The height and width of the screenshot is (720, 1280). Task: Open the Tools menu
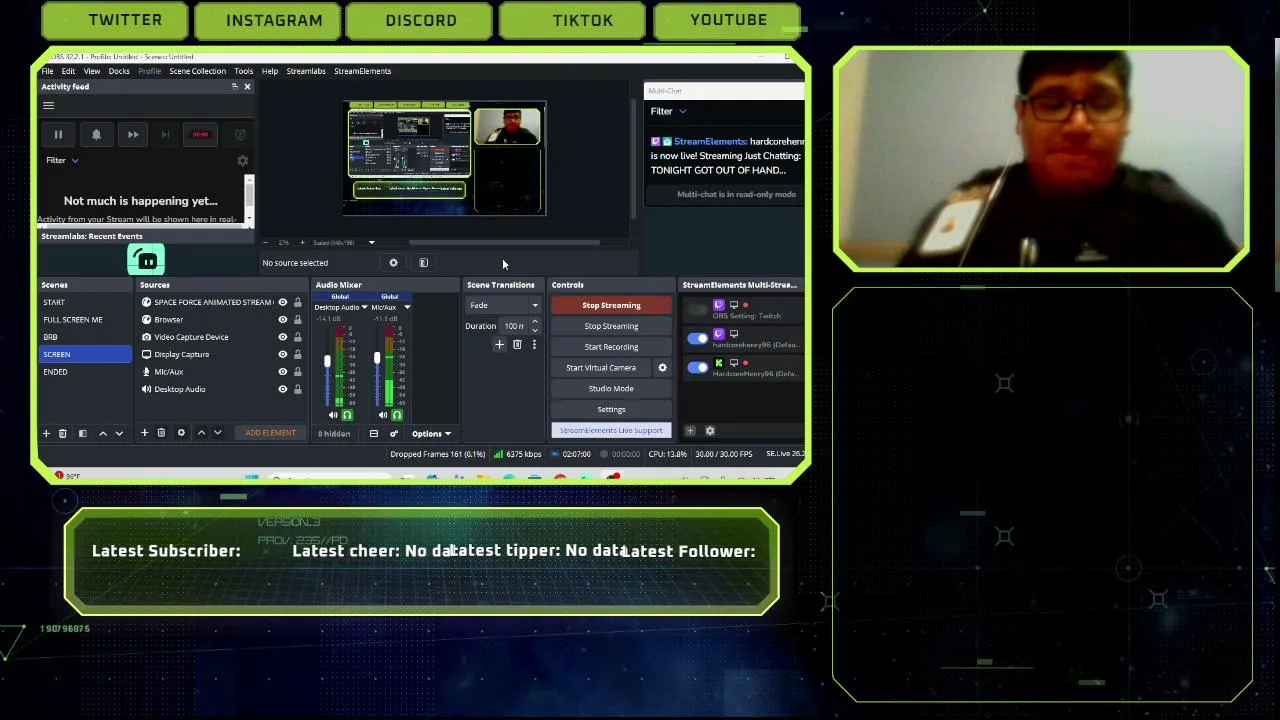pos(243,71)
